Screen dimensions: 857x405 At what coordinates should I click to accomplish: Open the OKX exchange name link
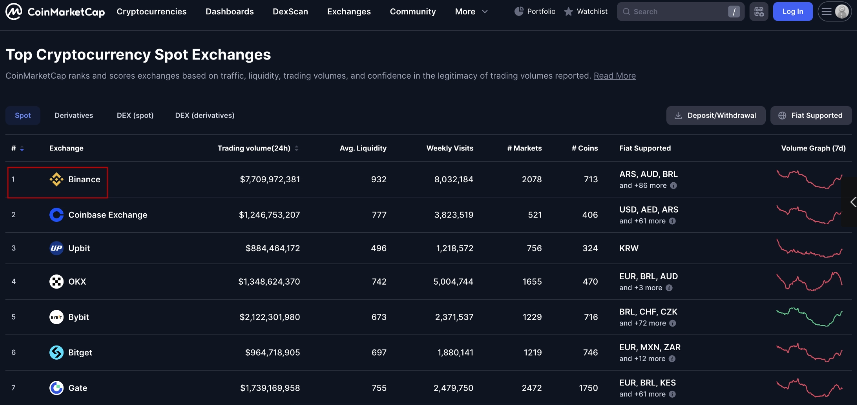(x=77, y=282)
